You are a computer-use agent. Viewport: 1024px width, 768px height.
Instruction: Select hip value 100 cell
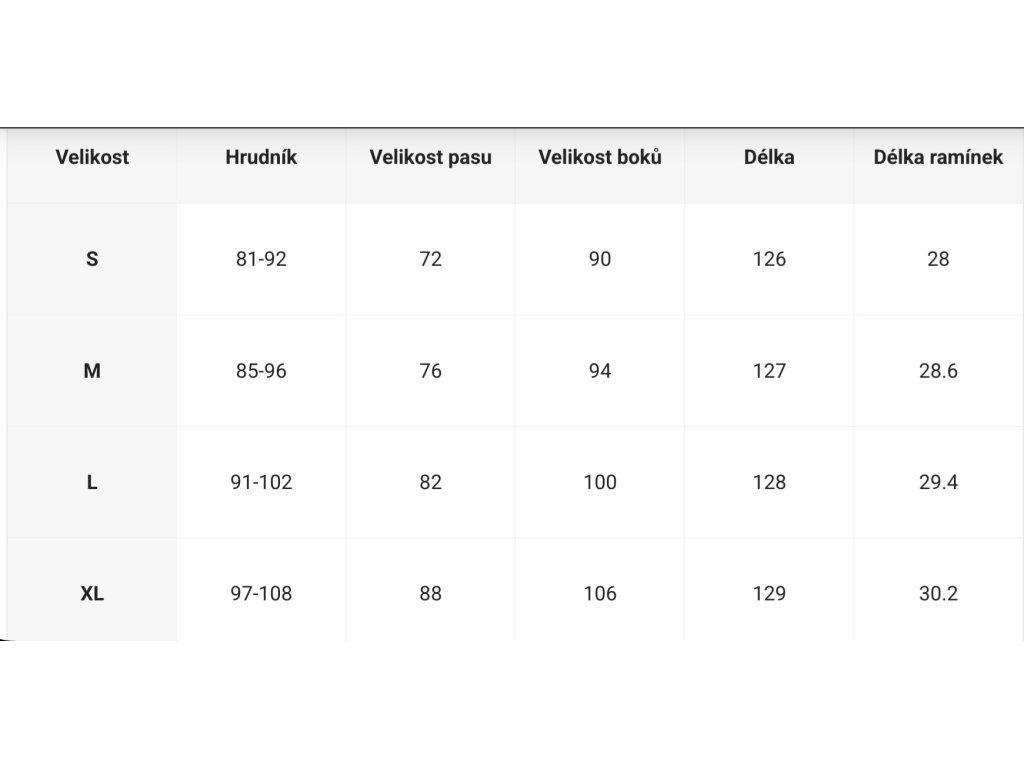pyautogui.click(x=600, y=483)
